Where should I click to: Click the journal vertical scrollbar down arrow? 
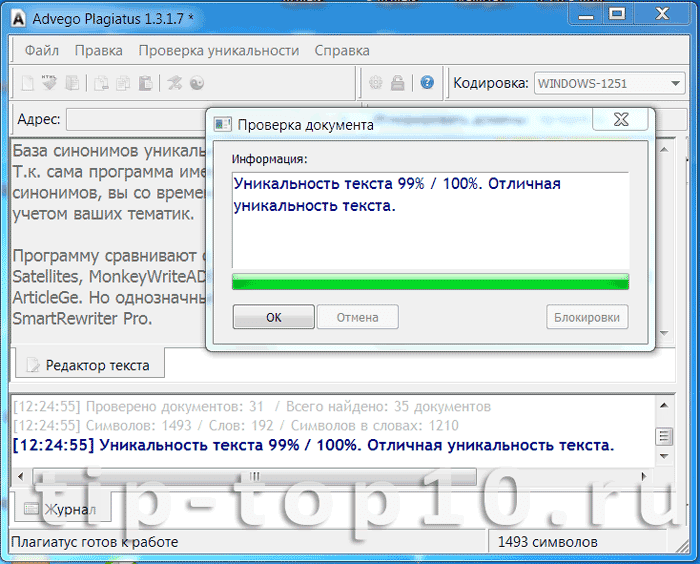pyautogui.click(x=664, y=456)
